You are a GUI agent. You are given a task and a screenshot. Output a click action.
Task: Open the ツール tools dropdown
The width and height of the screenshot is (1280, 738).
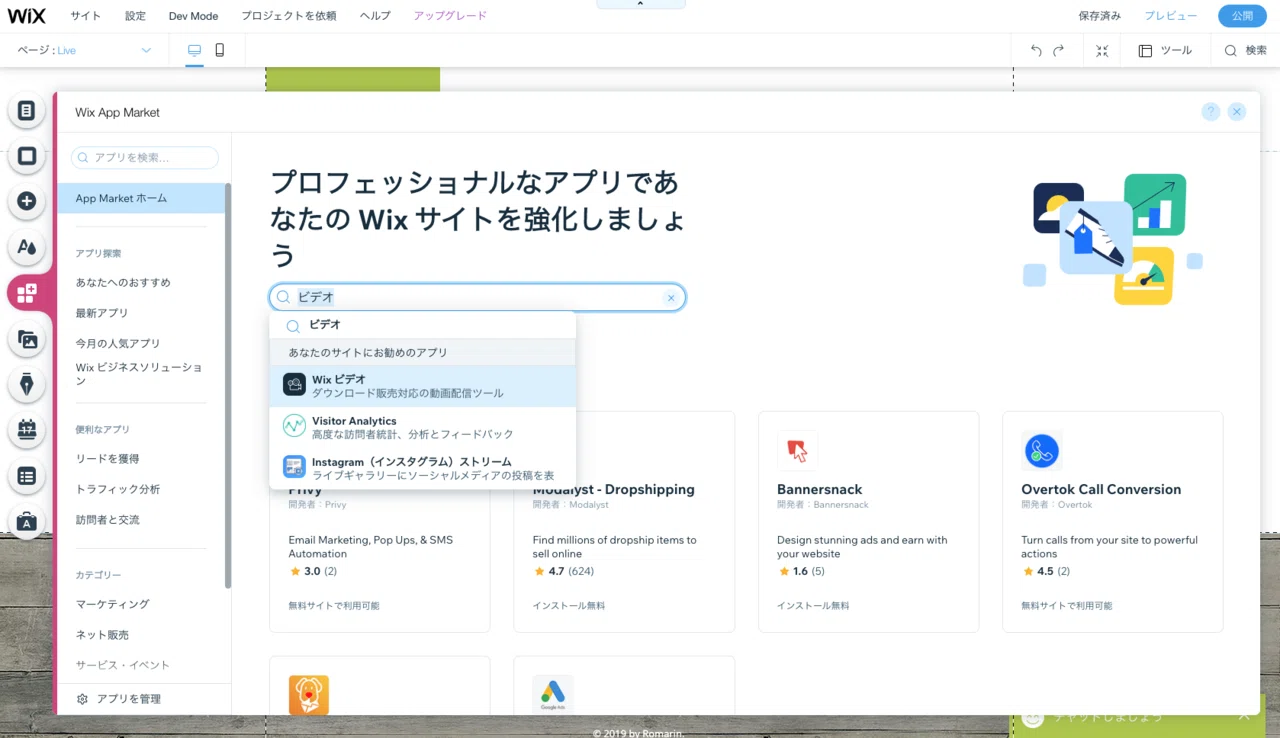1165,50
